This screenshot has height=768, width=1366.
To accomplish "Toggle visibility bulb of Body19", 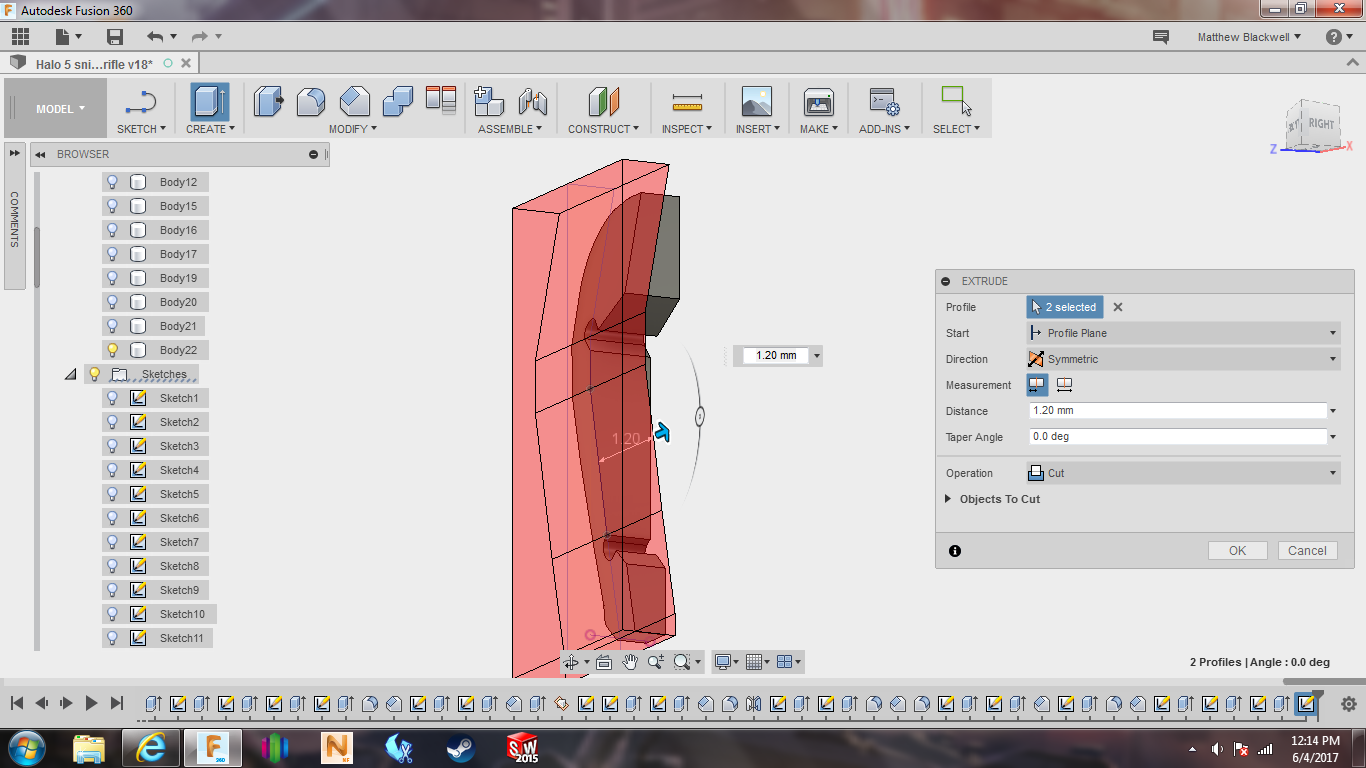I will pyautogui.click(x=113, y=278).
